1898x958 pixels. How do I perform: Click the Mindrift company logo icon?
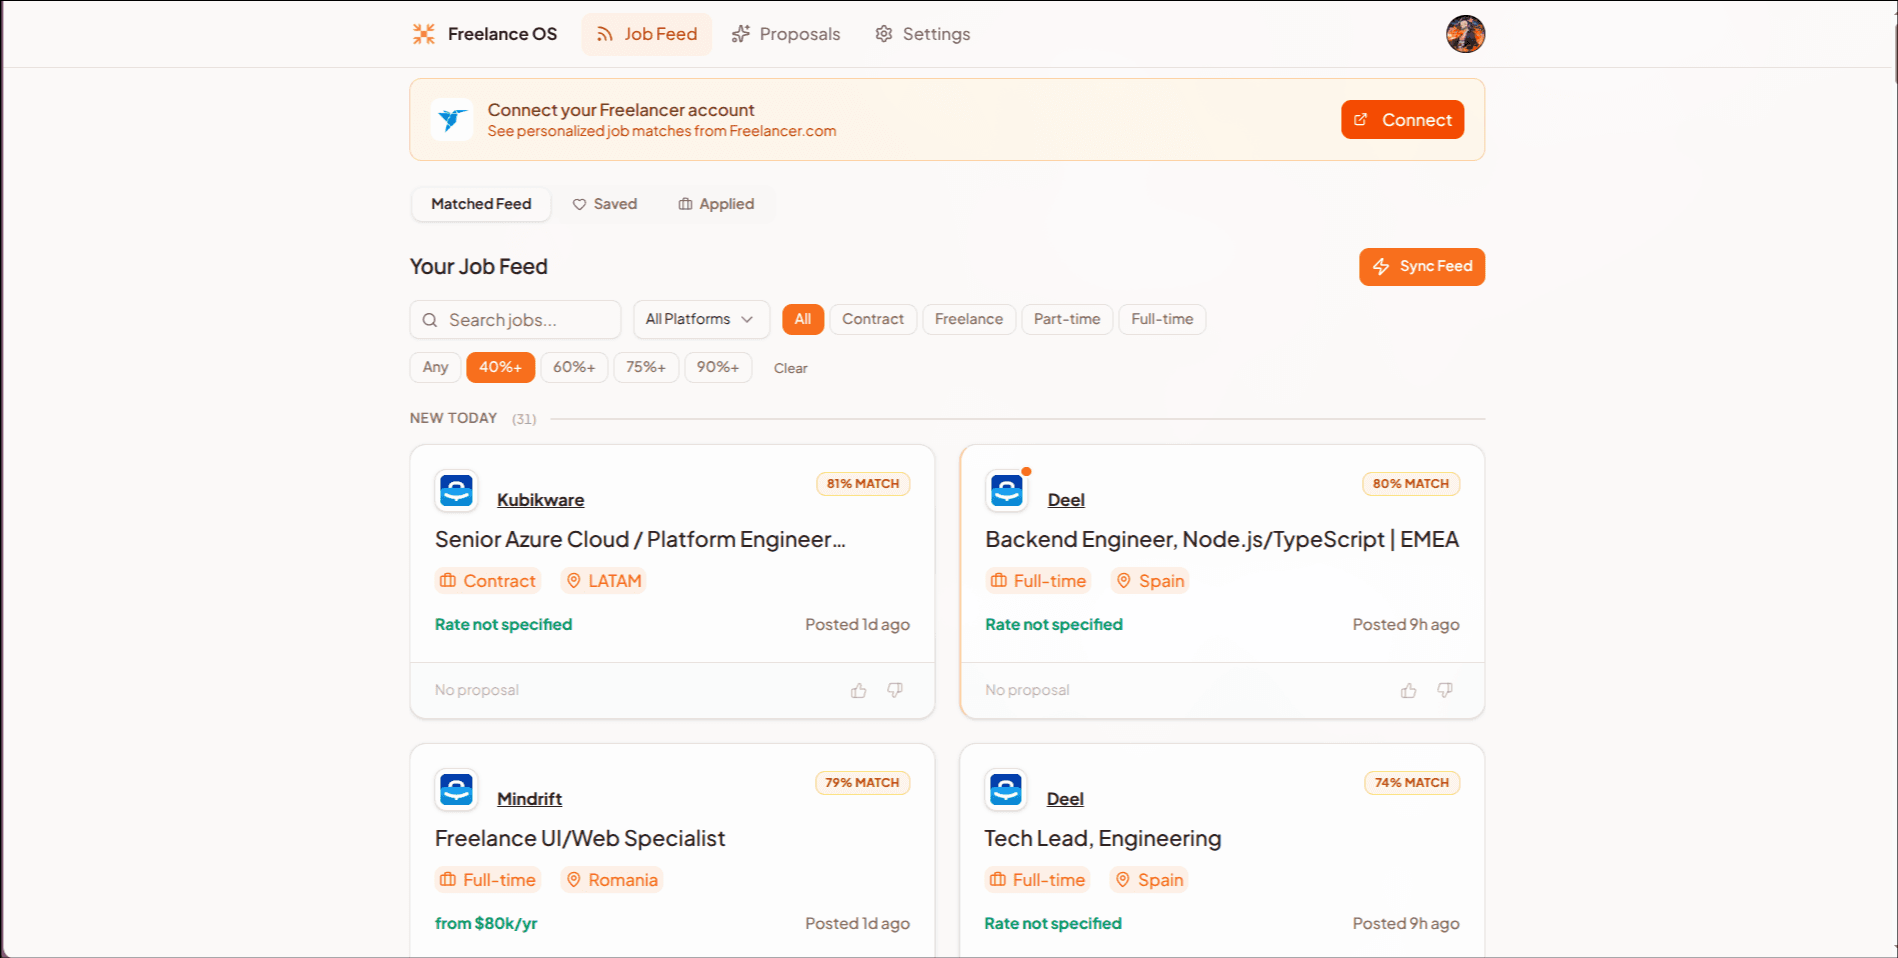point(456,790)
